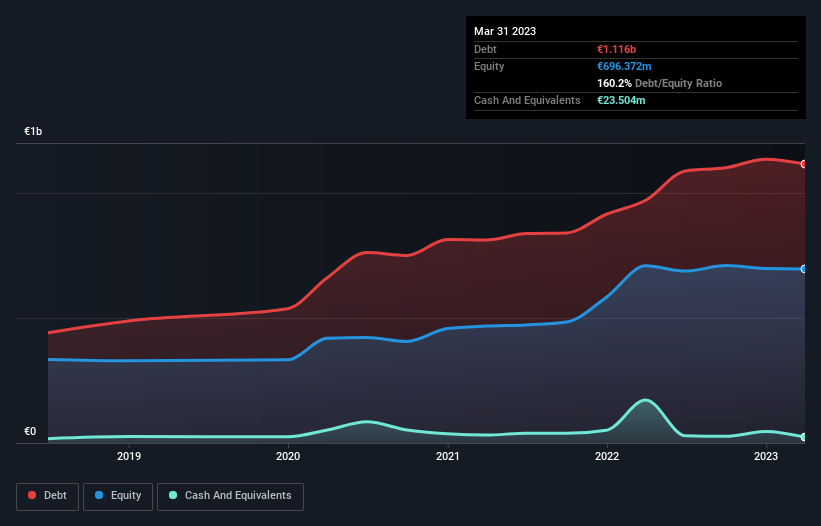This screenshot has width=821, height=526.
Task: Click the teal Cash legend dot
Action: click(x=173, y=495)
